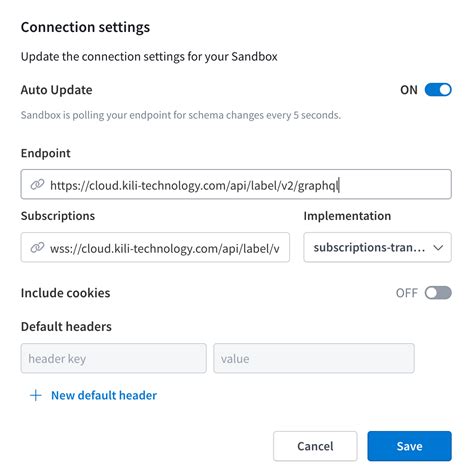Click the link icon in Subscriptions field
Image resolution: width=474 pixels, height=476 pixels.
(37, 247)
